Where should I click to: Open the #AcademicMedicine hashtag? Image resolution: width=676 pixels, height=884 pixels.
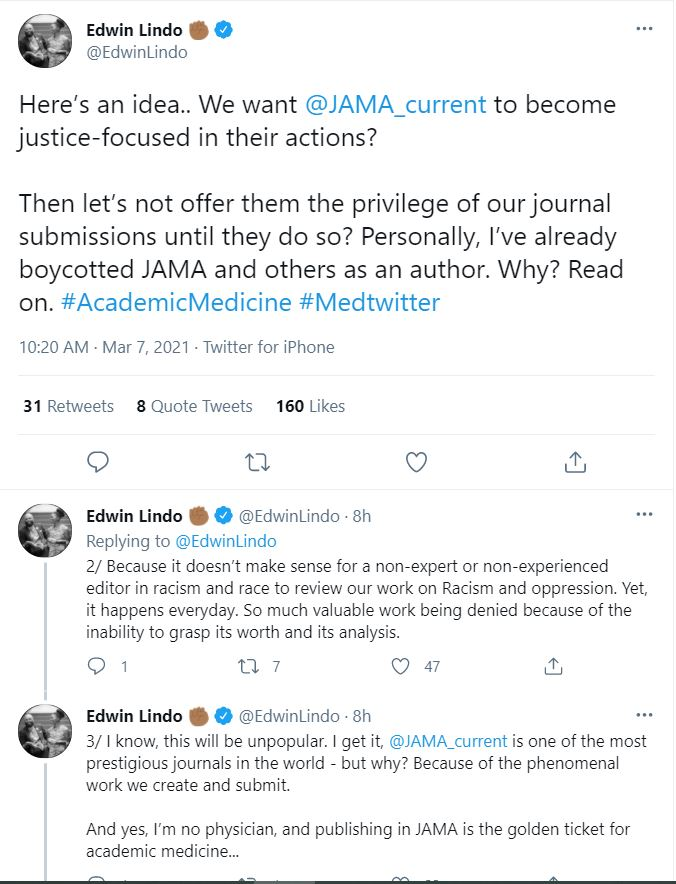coord(176,303)
